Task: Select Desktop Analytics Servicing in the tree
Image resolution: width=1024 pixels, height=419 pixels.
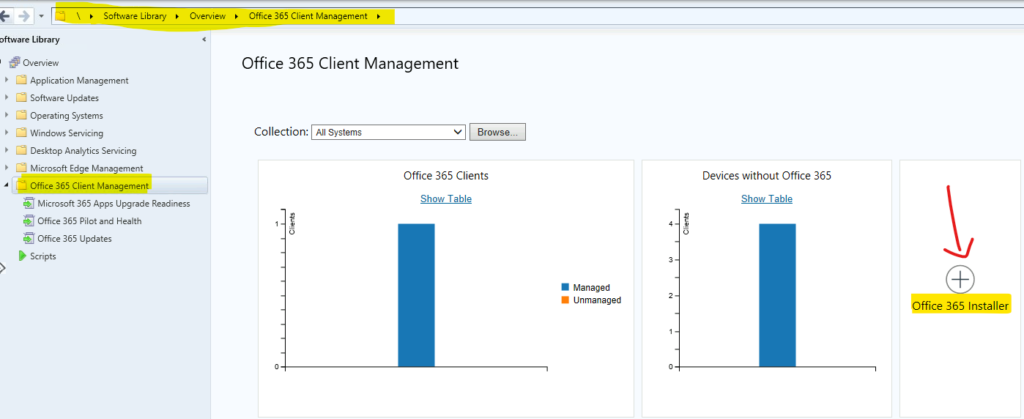Action: click(x=83, y=151)
